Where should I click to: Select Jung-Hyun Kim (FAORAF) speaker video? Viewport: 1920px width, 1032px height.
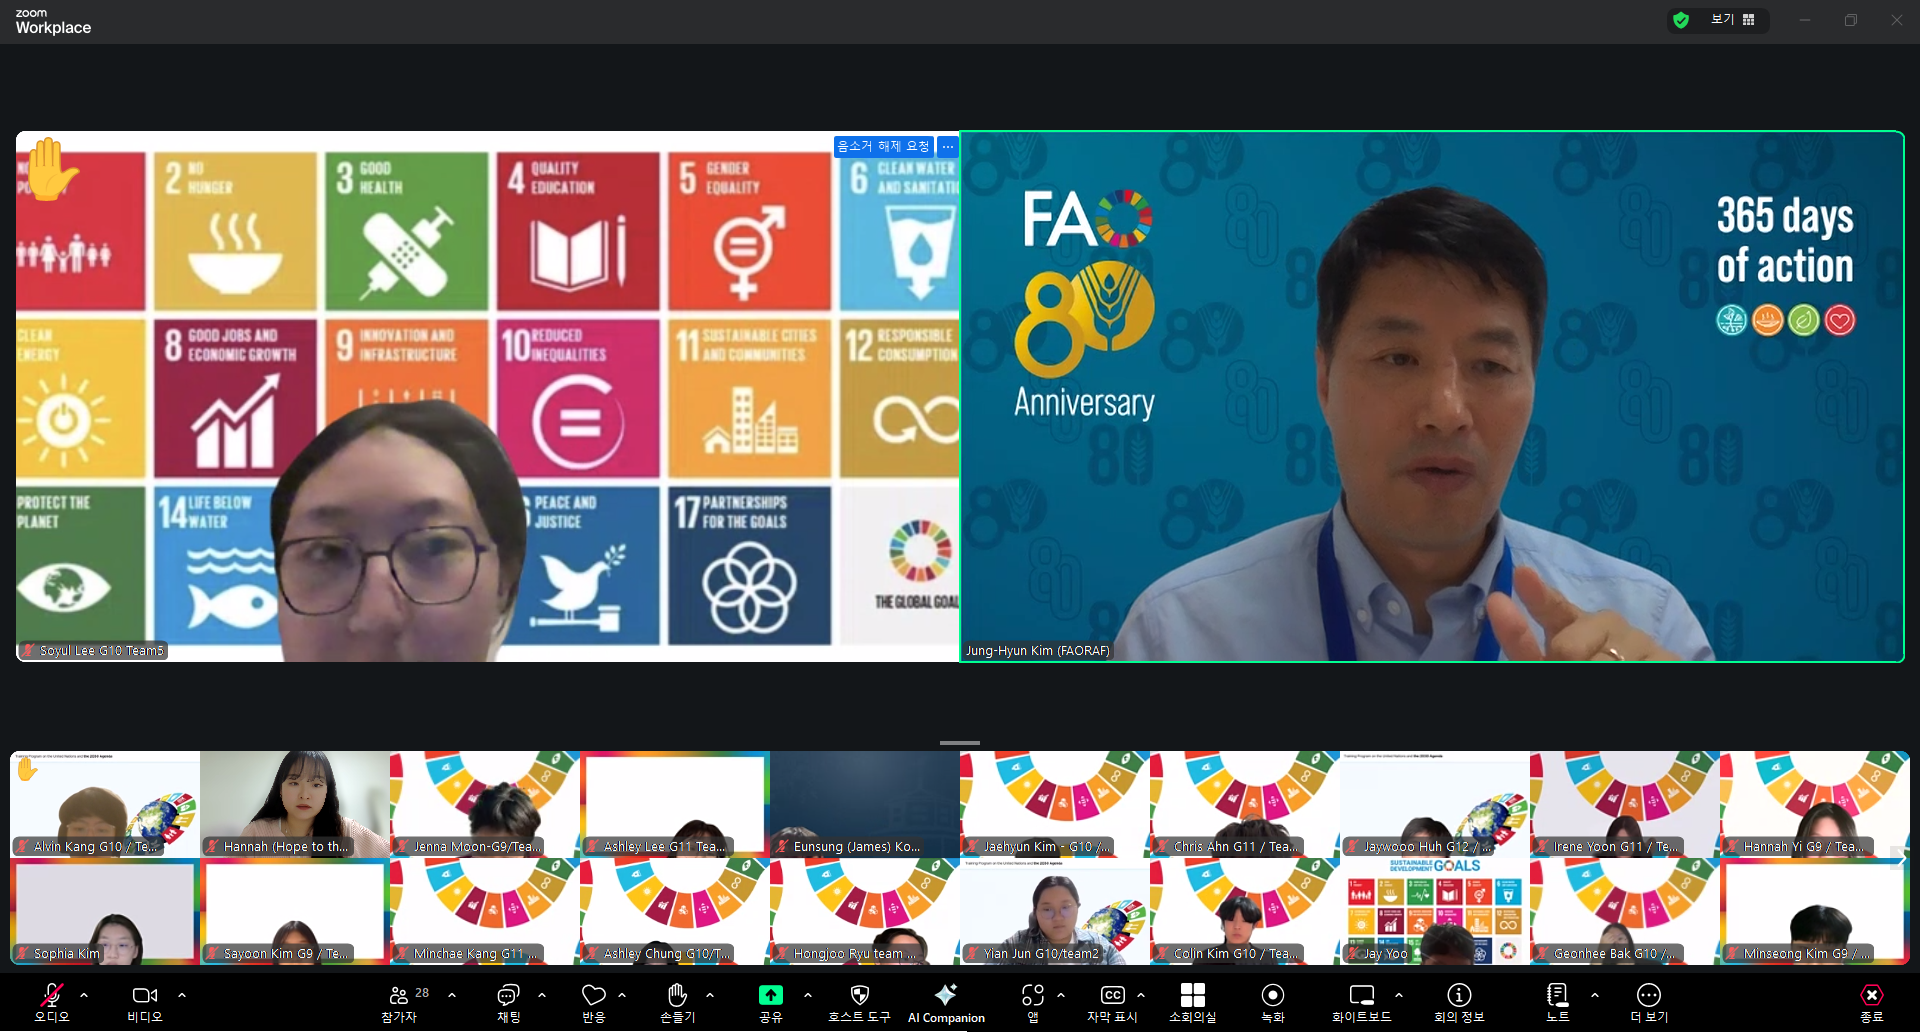click(1432, 396)
